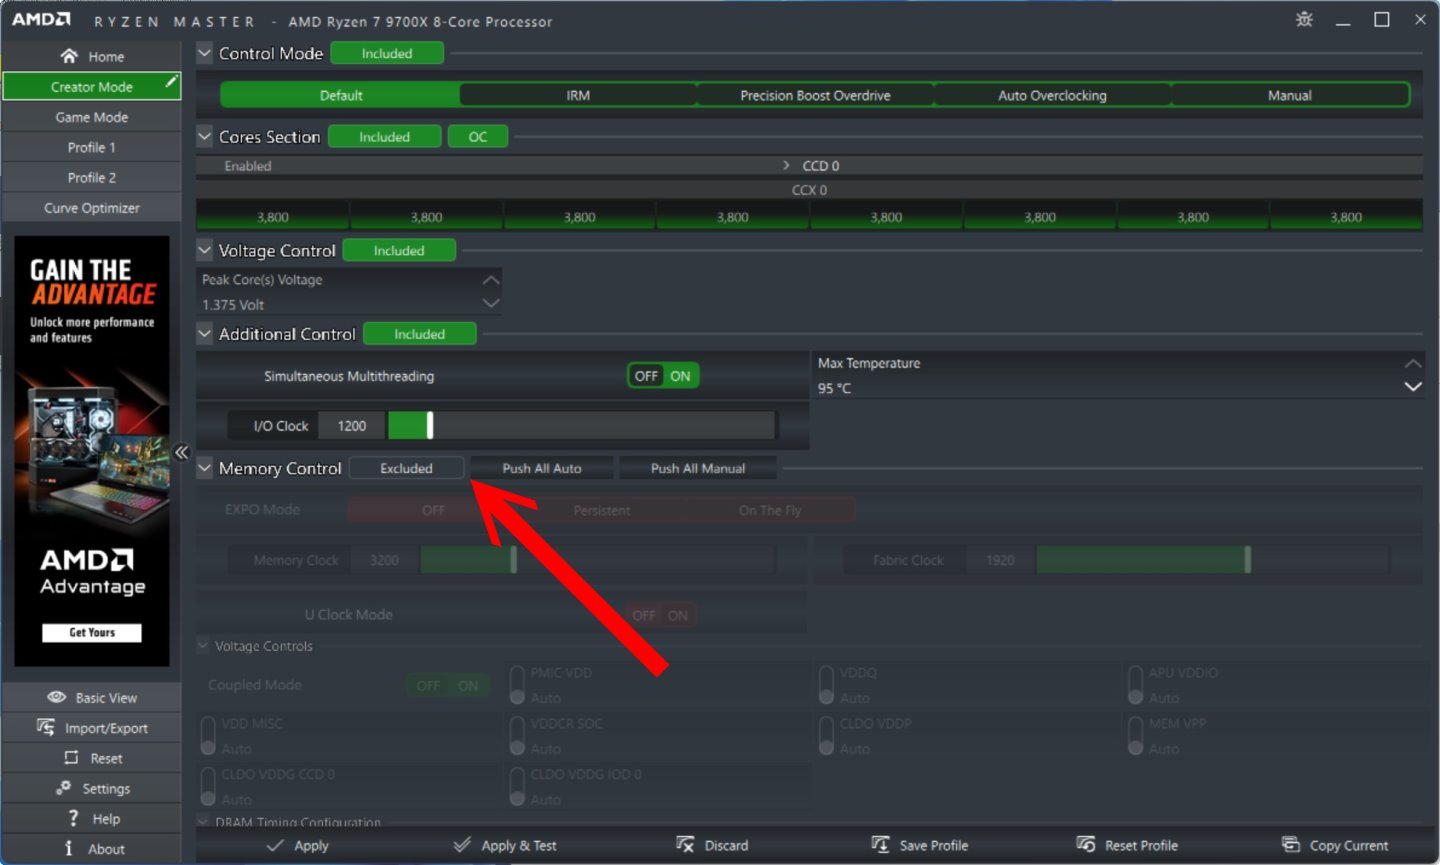Click the Apply checkmark icon

pos(275,845)
